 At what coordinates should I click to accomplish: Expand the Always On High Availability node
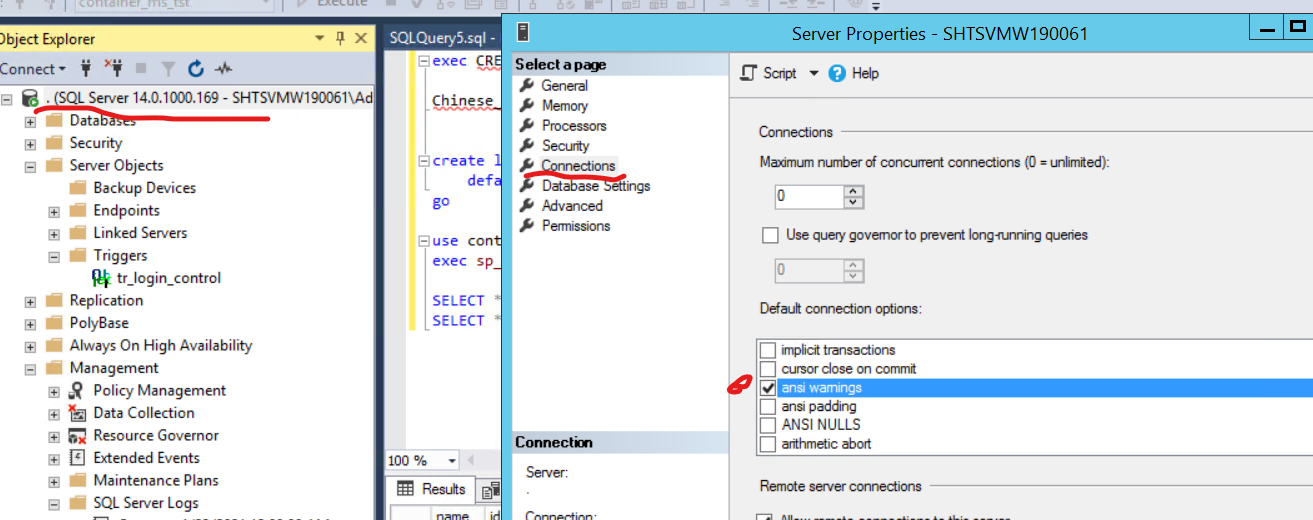coord(30,346)
